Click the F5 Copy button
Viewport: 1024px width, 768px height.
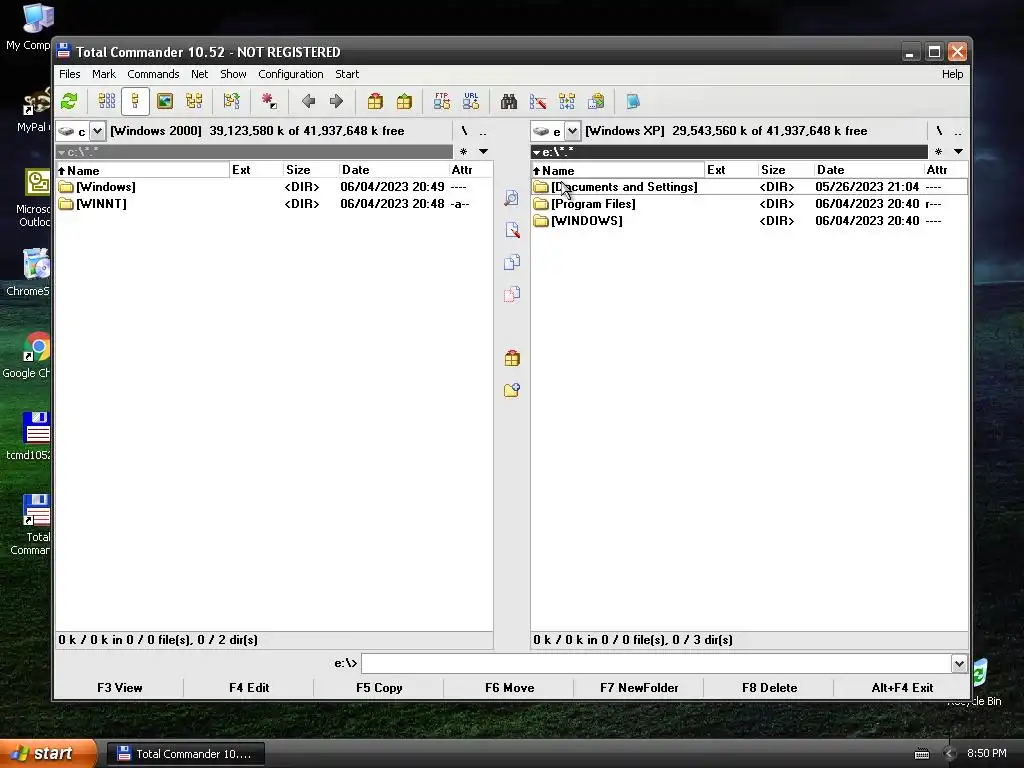click(x=379, y=688)
